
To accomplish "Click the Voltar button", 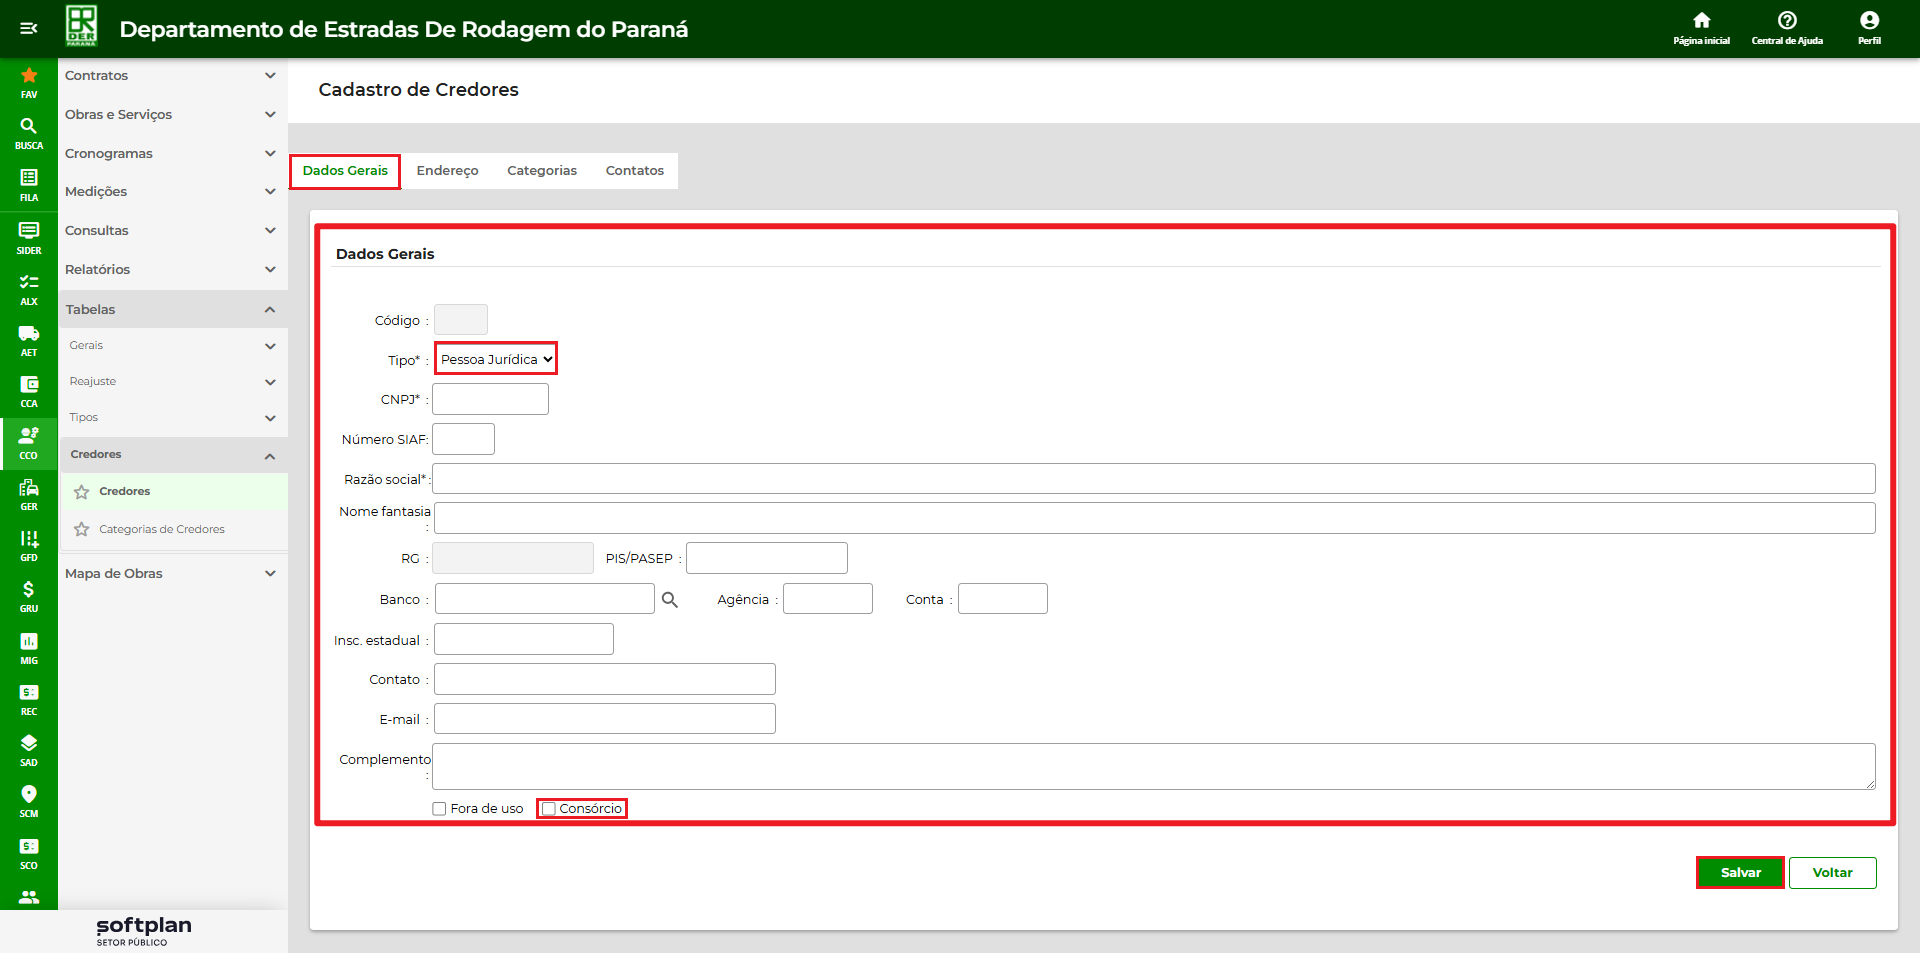I will (x=1832, y=873).
